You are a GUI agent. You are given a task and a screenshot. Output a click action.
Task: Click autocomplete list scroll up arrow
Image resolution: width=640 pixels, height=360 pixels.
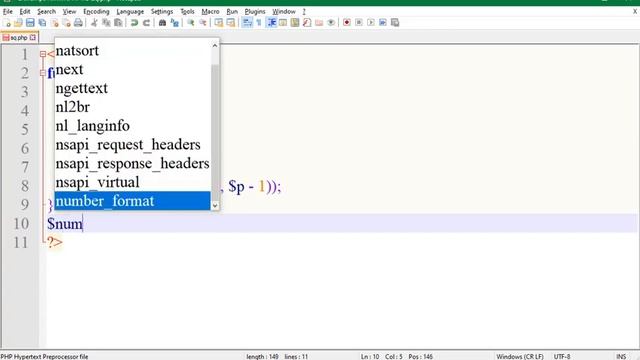tap(215, 46)
